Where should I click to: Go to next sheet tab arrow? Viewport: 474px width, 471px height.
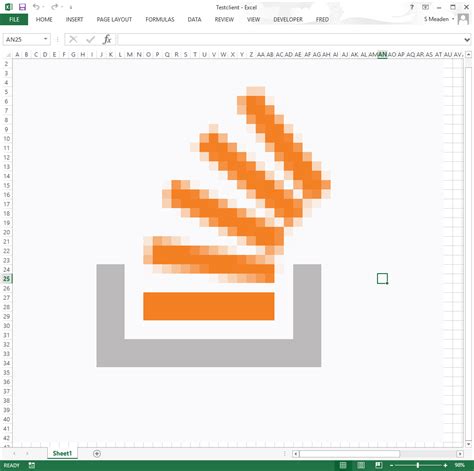[x=27, y=453]
